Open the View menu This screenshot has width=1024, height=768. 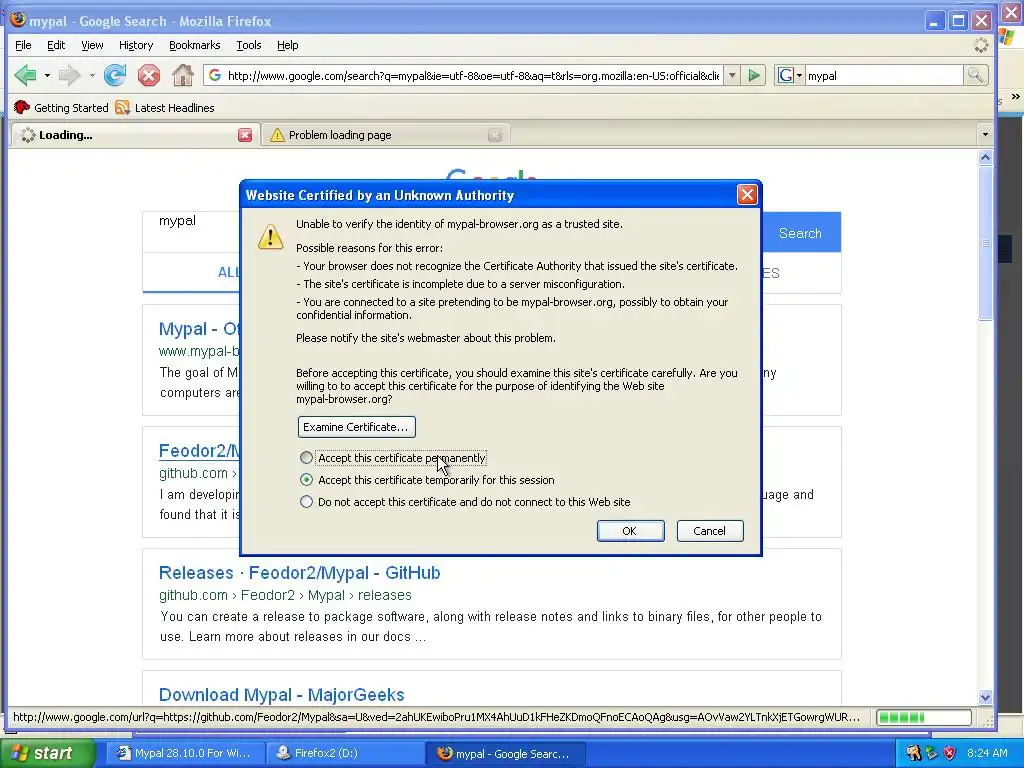[92, 45]
